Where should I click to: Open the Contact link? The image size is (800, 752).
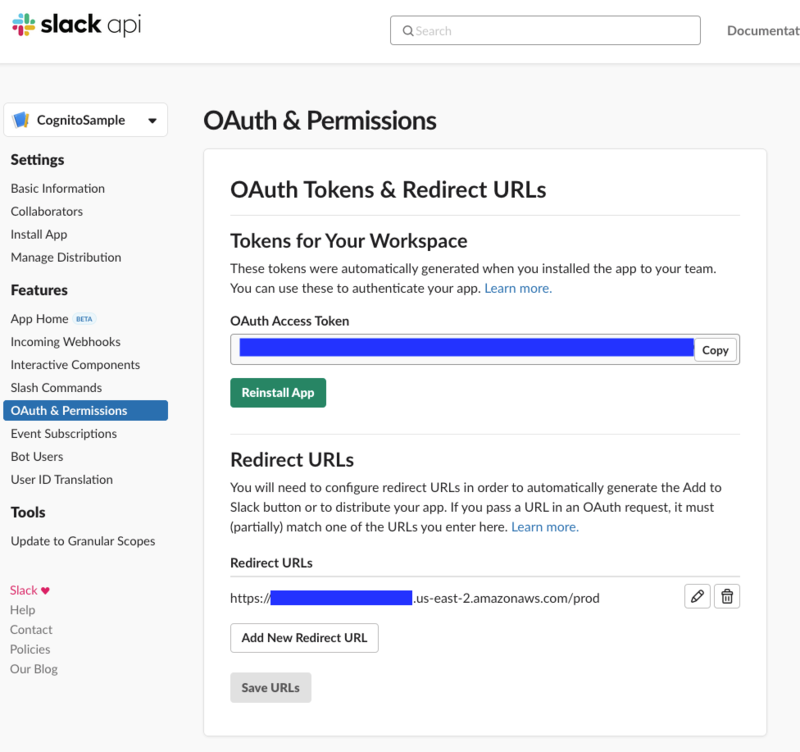click(31, 630)
